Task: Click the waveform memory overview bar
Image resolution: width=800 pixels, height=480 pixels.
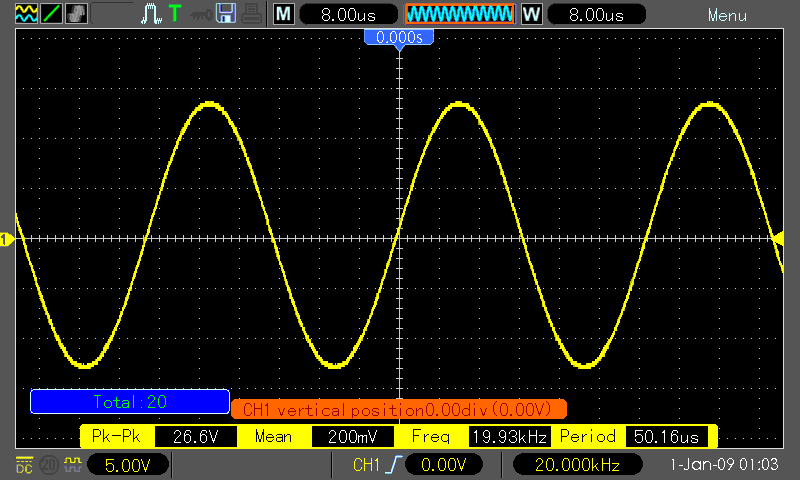Action: point(460,14)
